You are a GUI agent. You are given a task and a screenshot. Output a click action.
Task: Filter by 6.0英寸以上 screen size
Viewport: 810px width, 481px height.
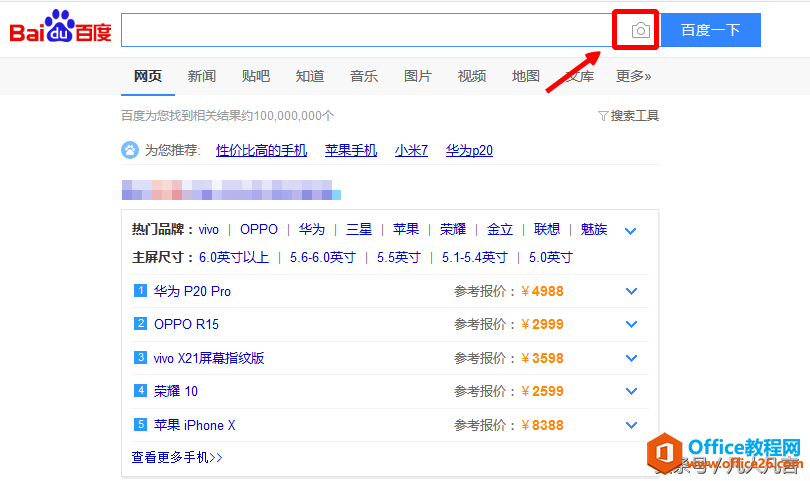pyautogui.click(x=234, y=257)
